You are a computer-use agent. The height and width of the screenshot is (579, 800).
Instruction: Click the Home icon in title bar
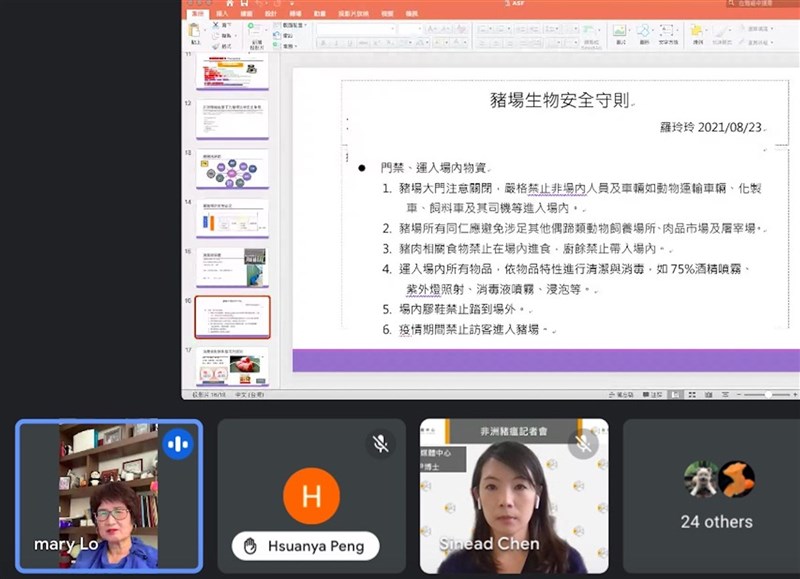pos(230,4)
